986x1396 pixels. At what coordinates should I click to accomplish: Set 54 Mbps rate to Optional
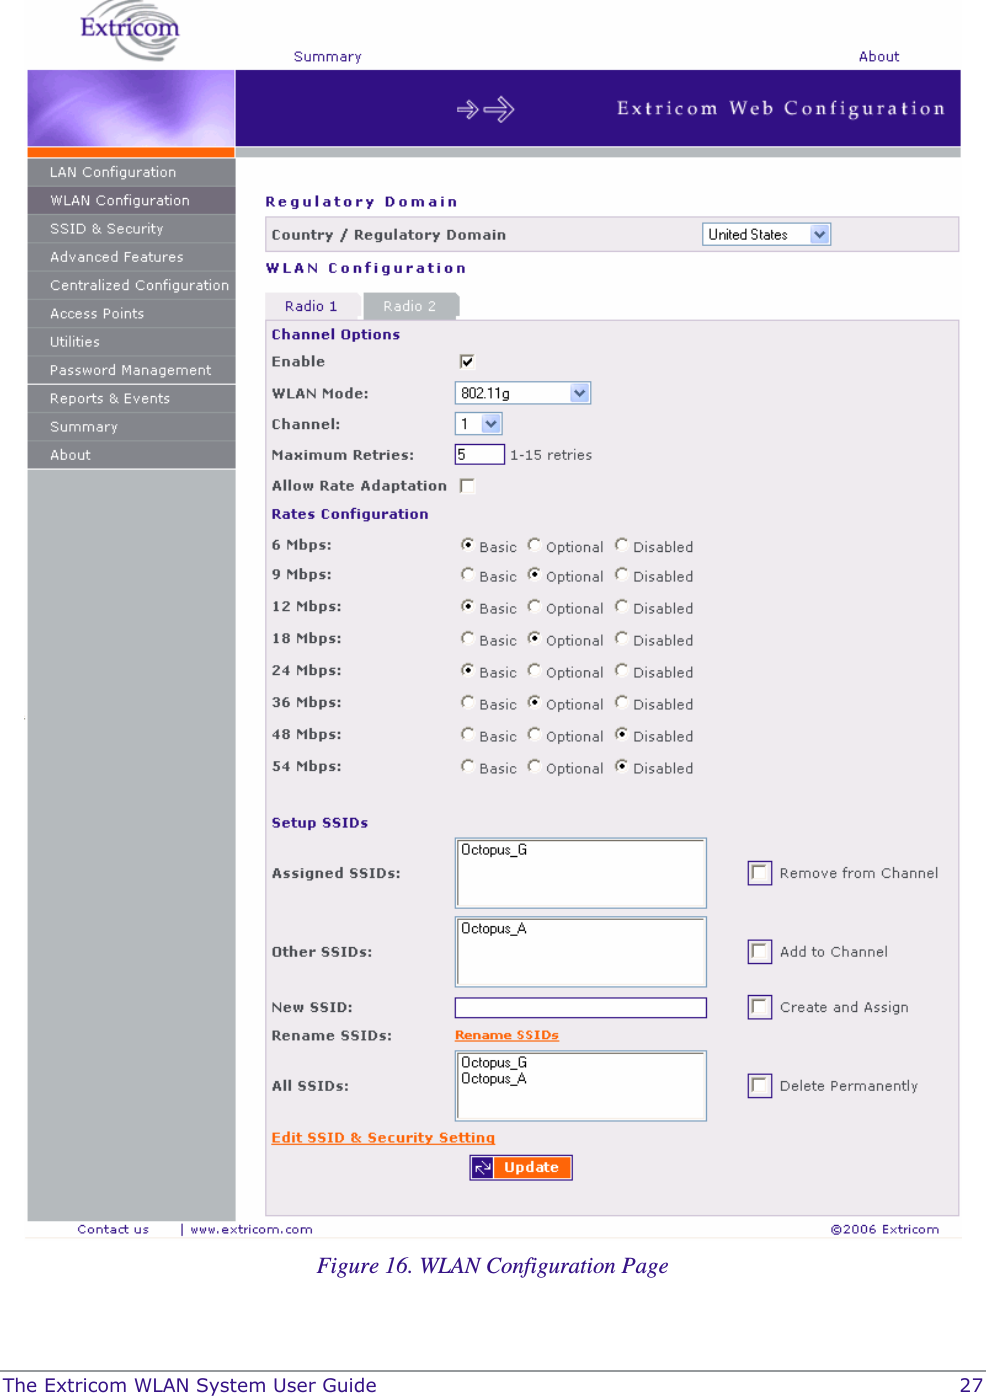[x=534, y=766]
